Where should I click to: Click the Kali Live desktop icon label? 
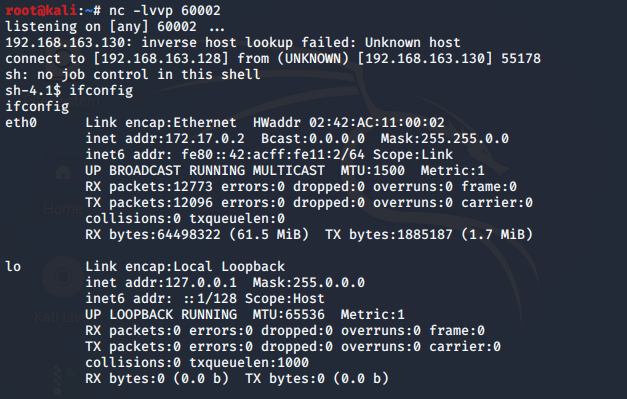point(59,317)
